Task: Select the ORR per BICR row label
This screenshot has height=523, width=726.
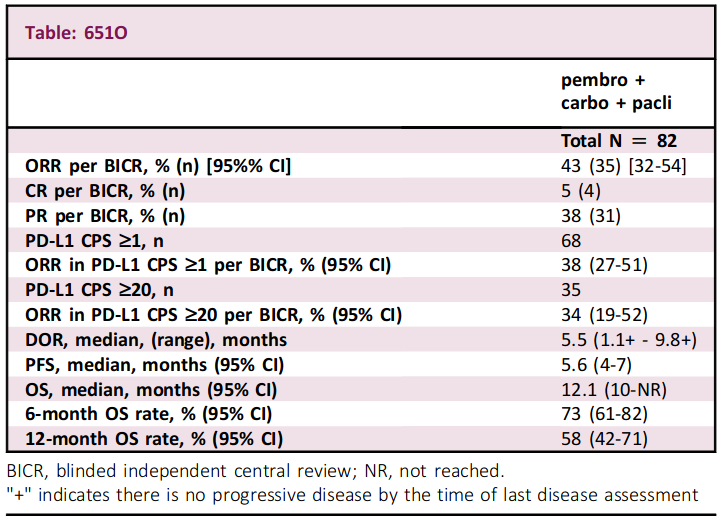Action: pyautogui.click(x=158, y=166)
